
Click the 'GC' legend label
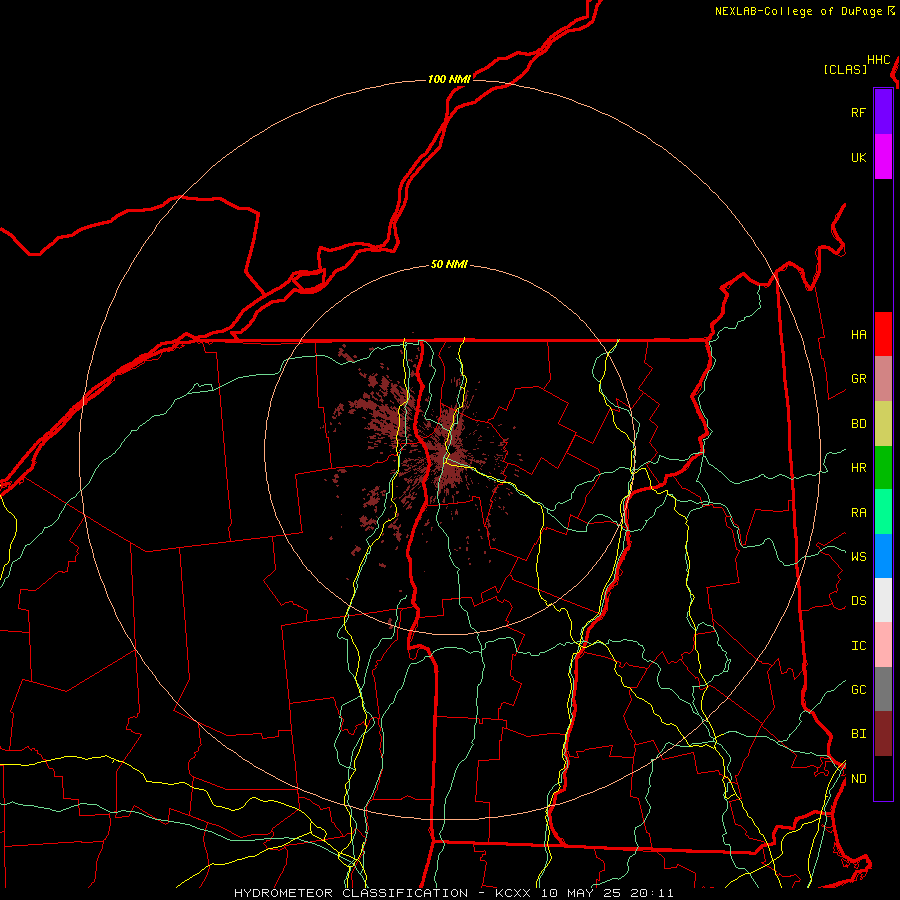pyautogui.click(x=858, y=689)
